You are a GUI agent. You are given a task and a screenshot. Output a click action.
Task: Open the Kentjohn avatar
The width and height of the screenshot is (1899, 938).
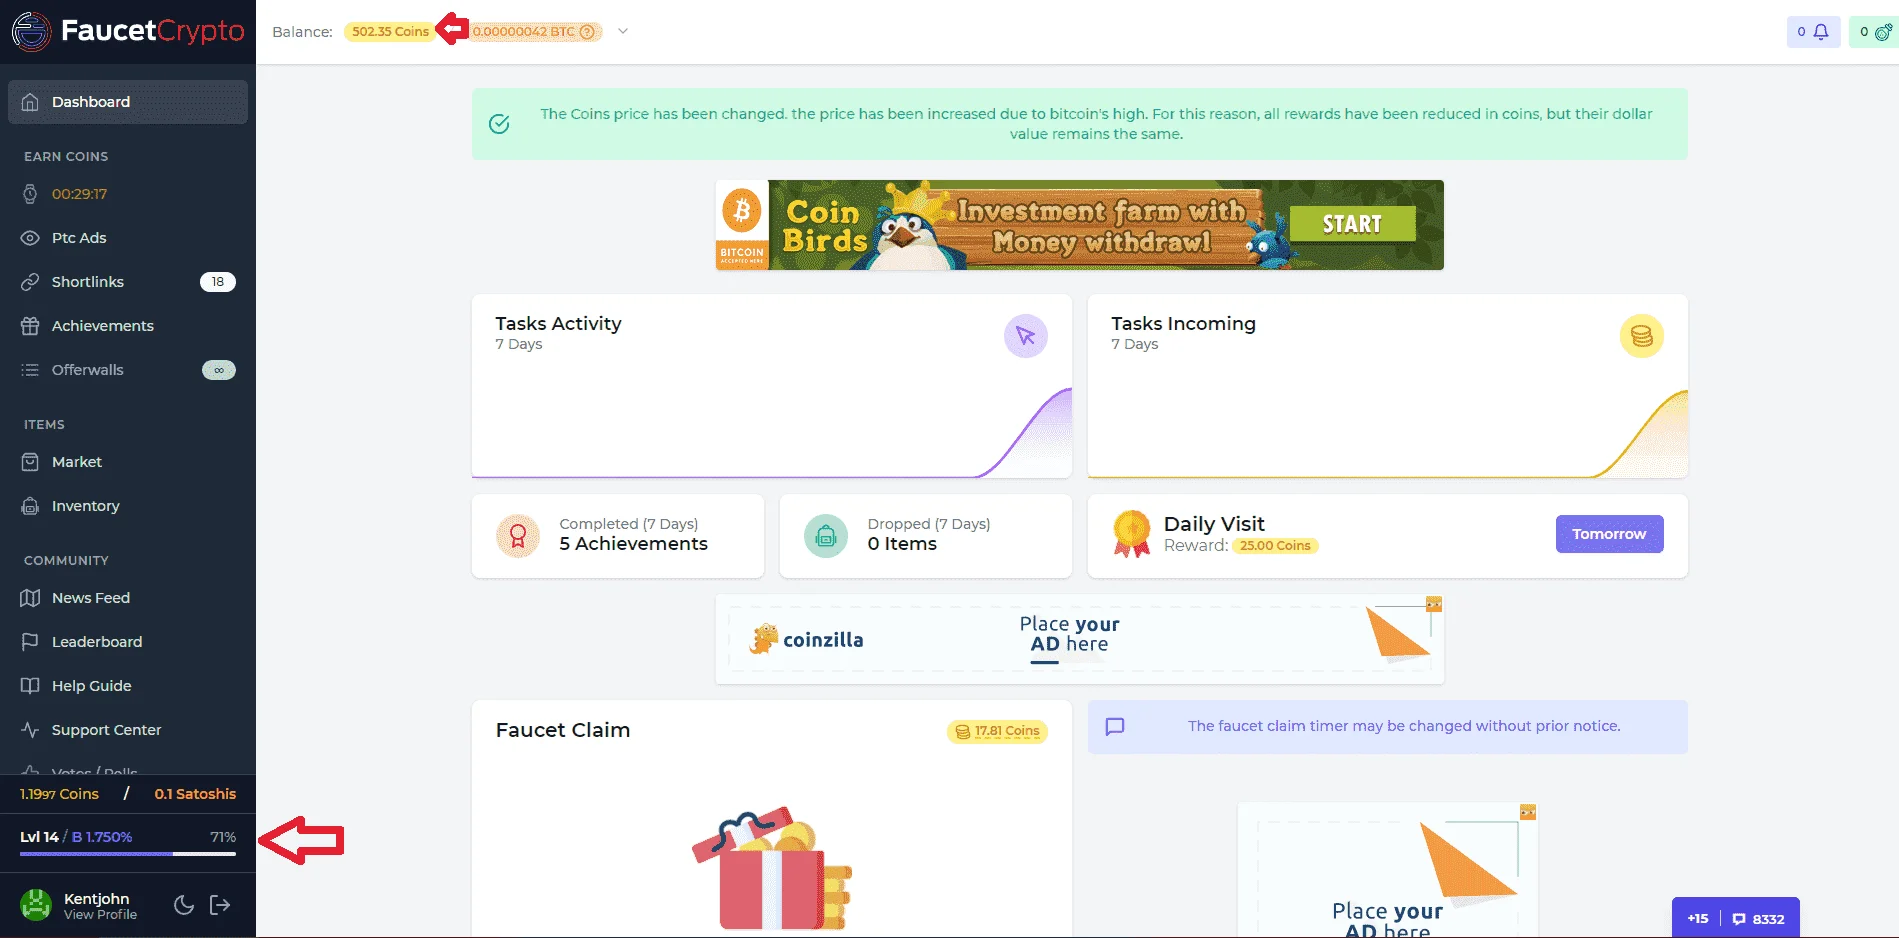pos(36,905)
